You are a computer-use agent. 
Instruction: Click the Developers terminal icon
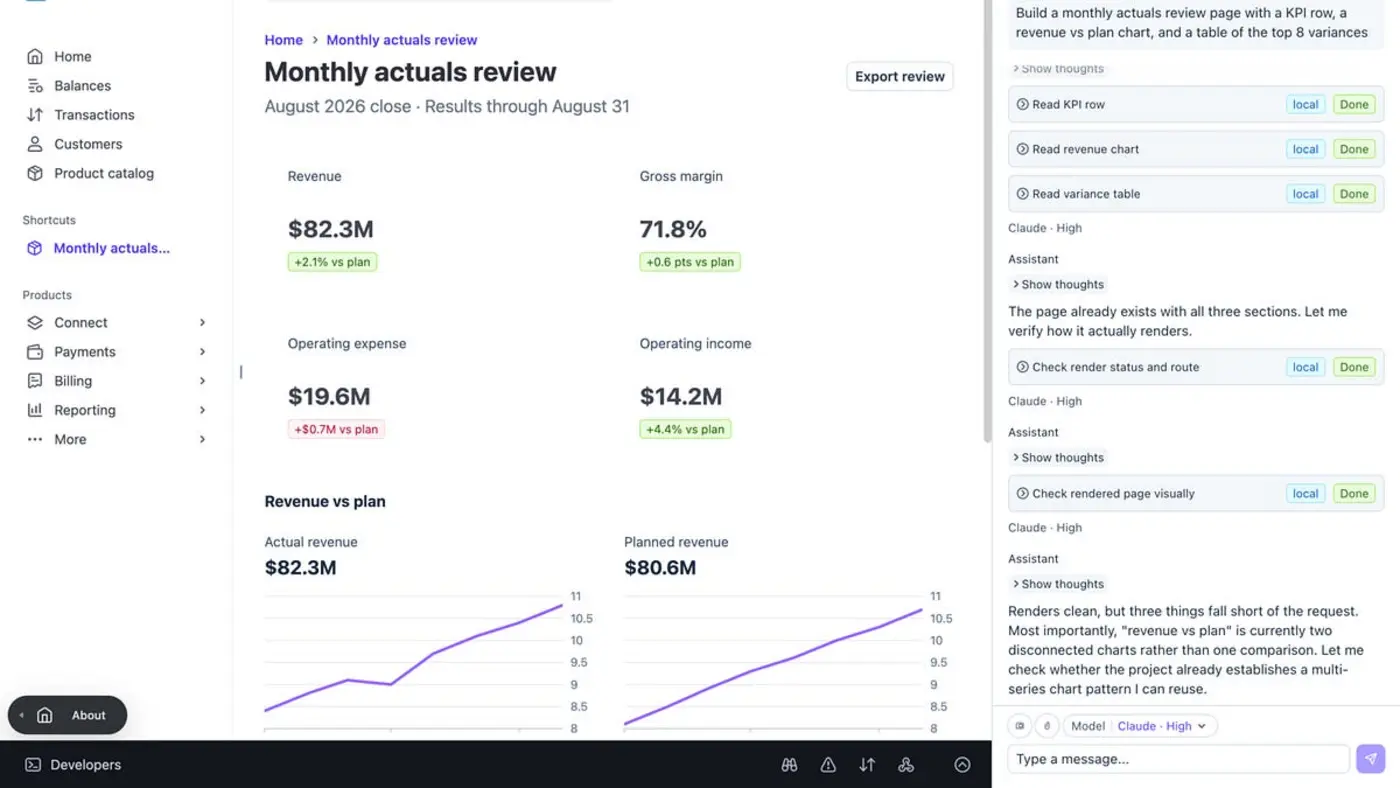coord(33,765)
